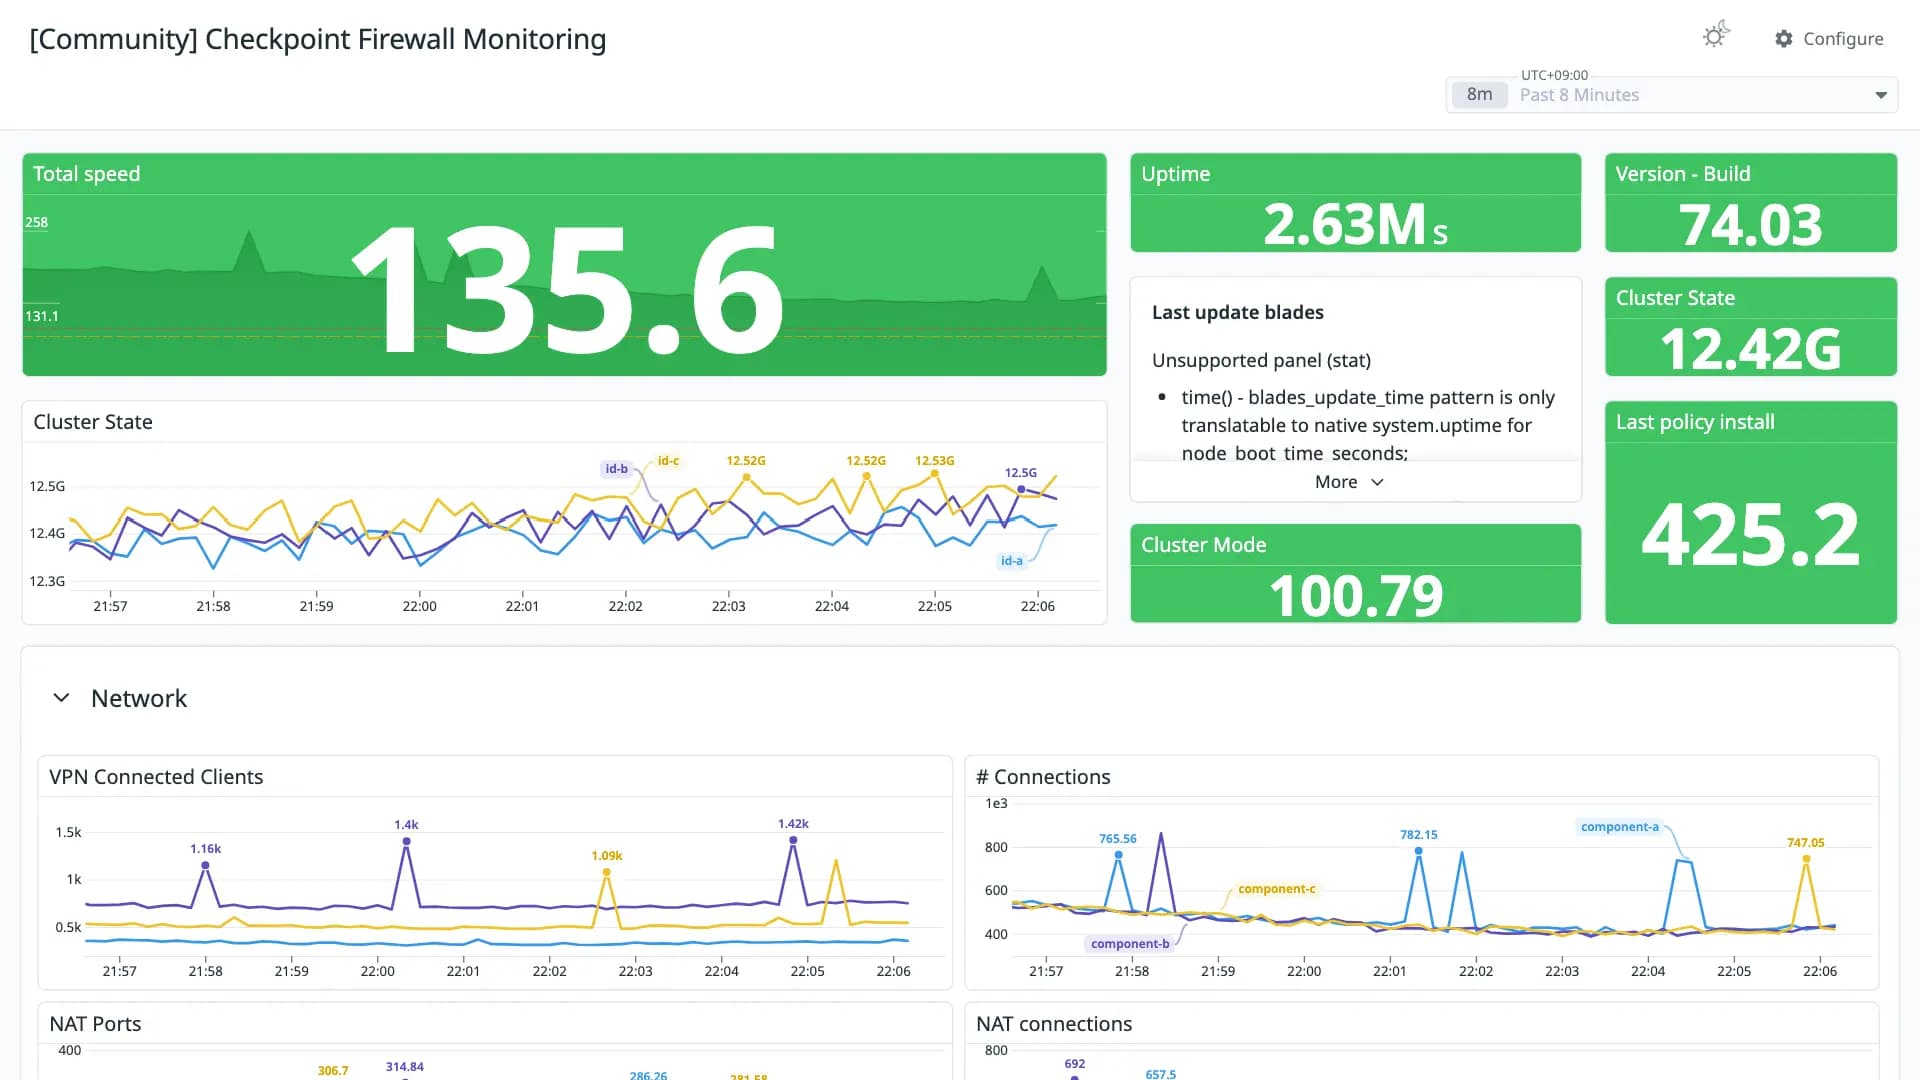Click the id-a series label in Cluster State
The height and width of the screenshot is (1080, 1920).
[x=1012, y=561]
